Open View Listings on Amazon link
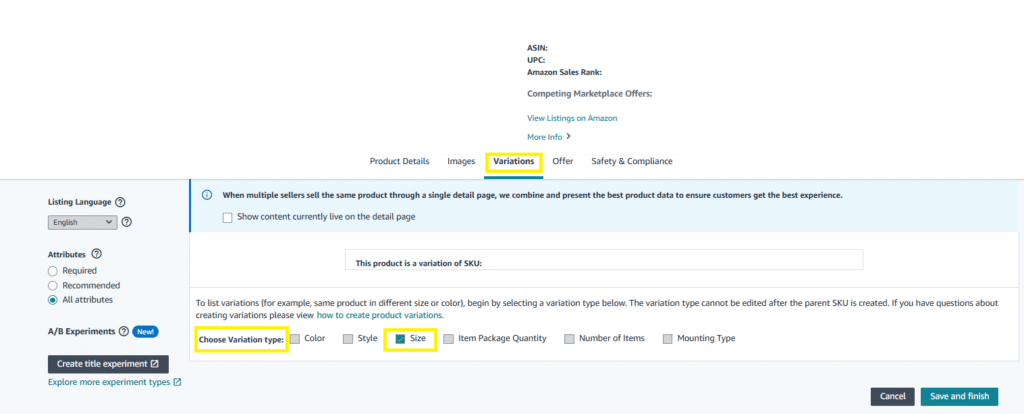Viewport: 1024px width, 414px height. click(571, 118)
